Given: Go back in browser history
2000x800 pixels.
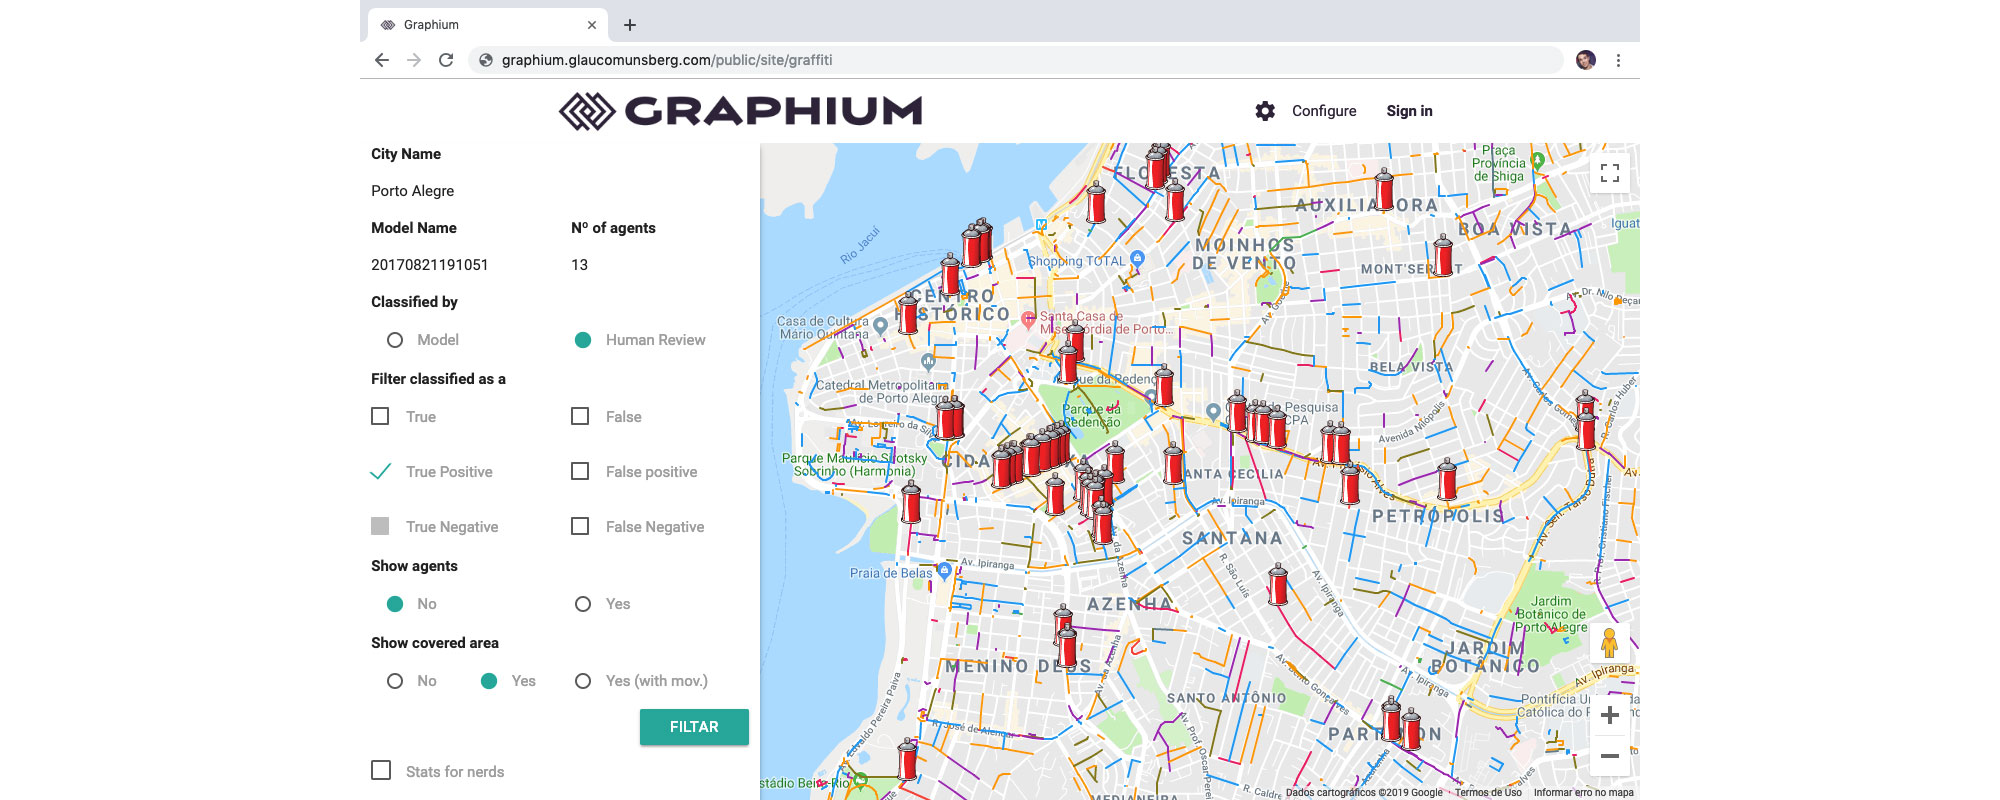Looking at the screenshot, I should coord(382,60).
